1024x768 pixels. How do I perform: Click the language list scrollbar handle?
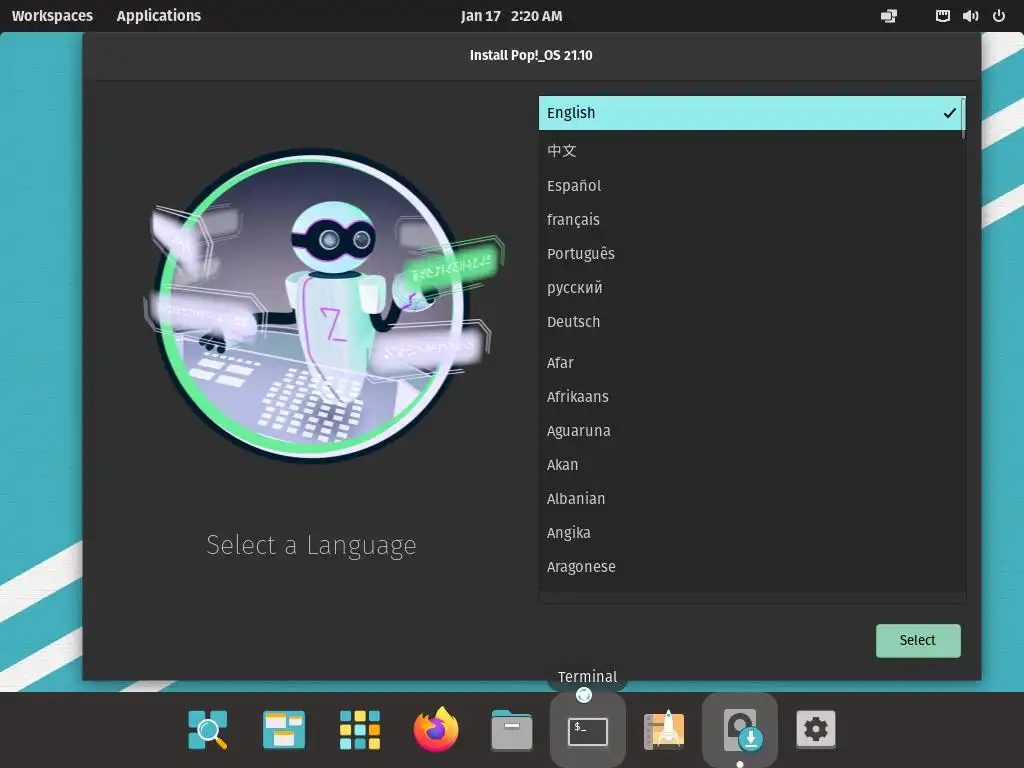click(x=963, y=118)
